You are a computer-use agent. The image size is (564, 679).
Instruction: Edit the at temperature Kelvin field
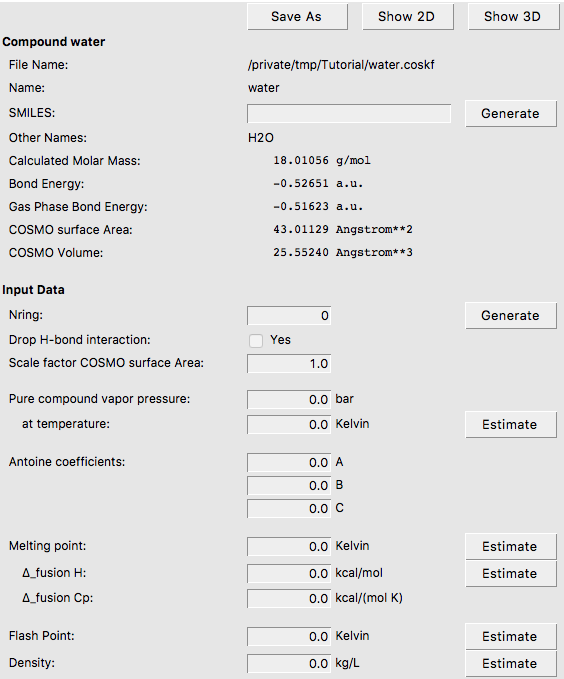pyautogui.click(x=289, y=424)
